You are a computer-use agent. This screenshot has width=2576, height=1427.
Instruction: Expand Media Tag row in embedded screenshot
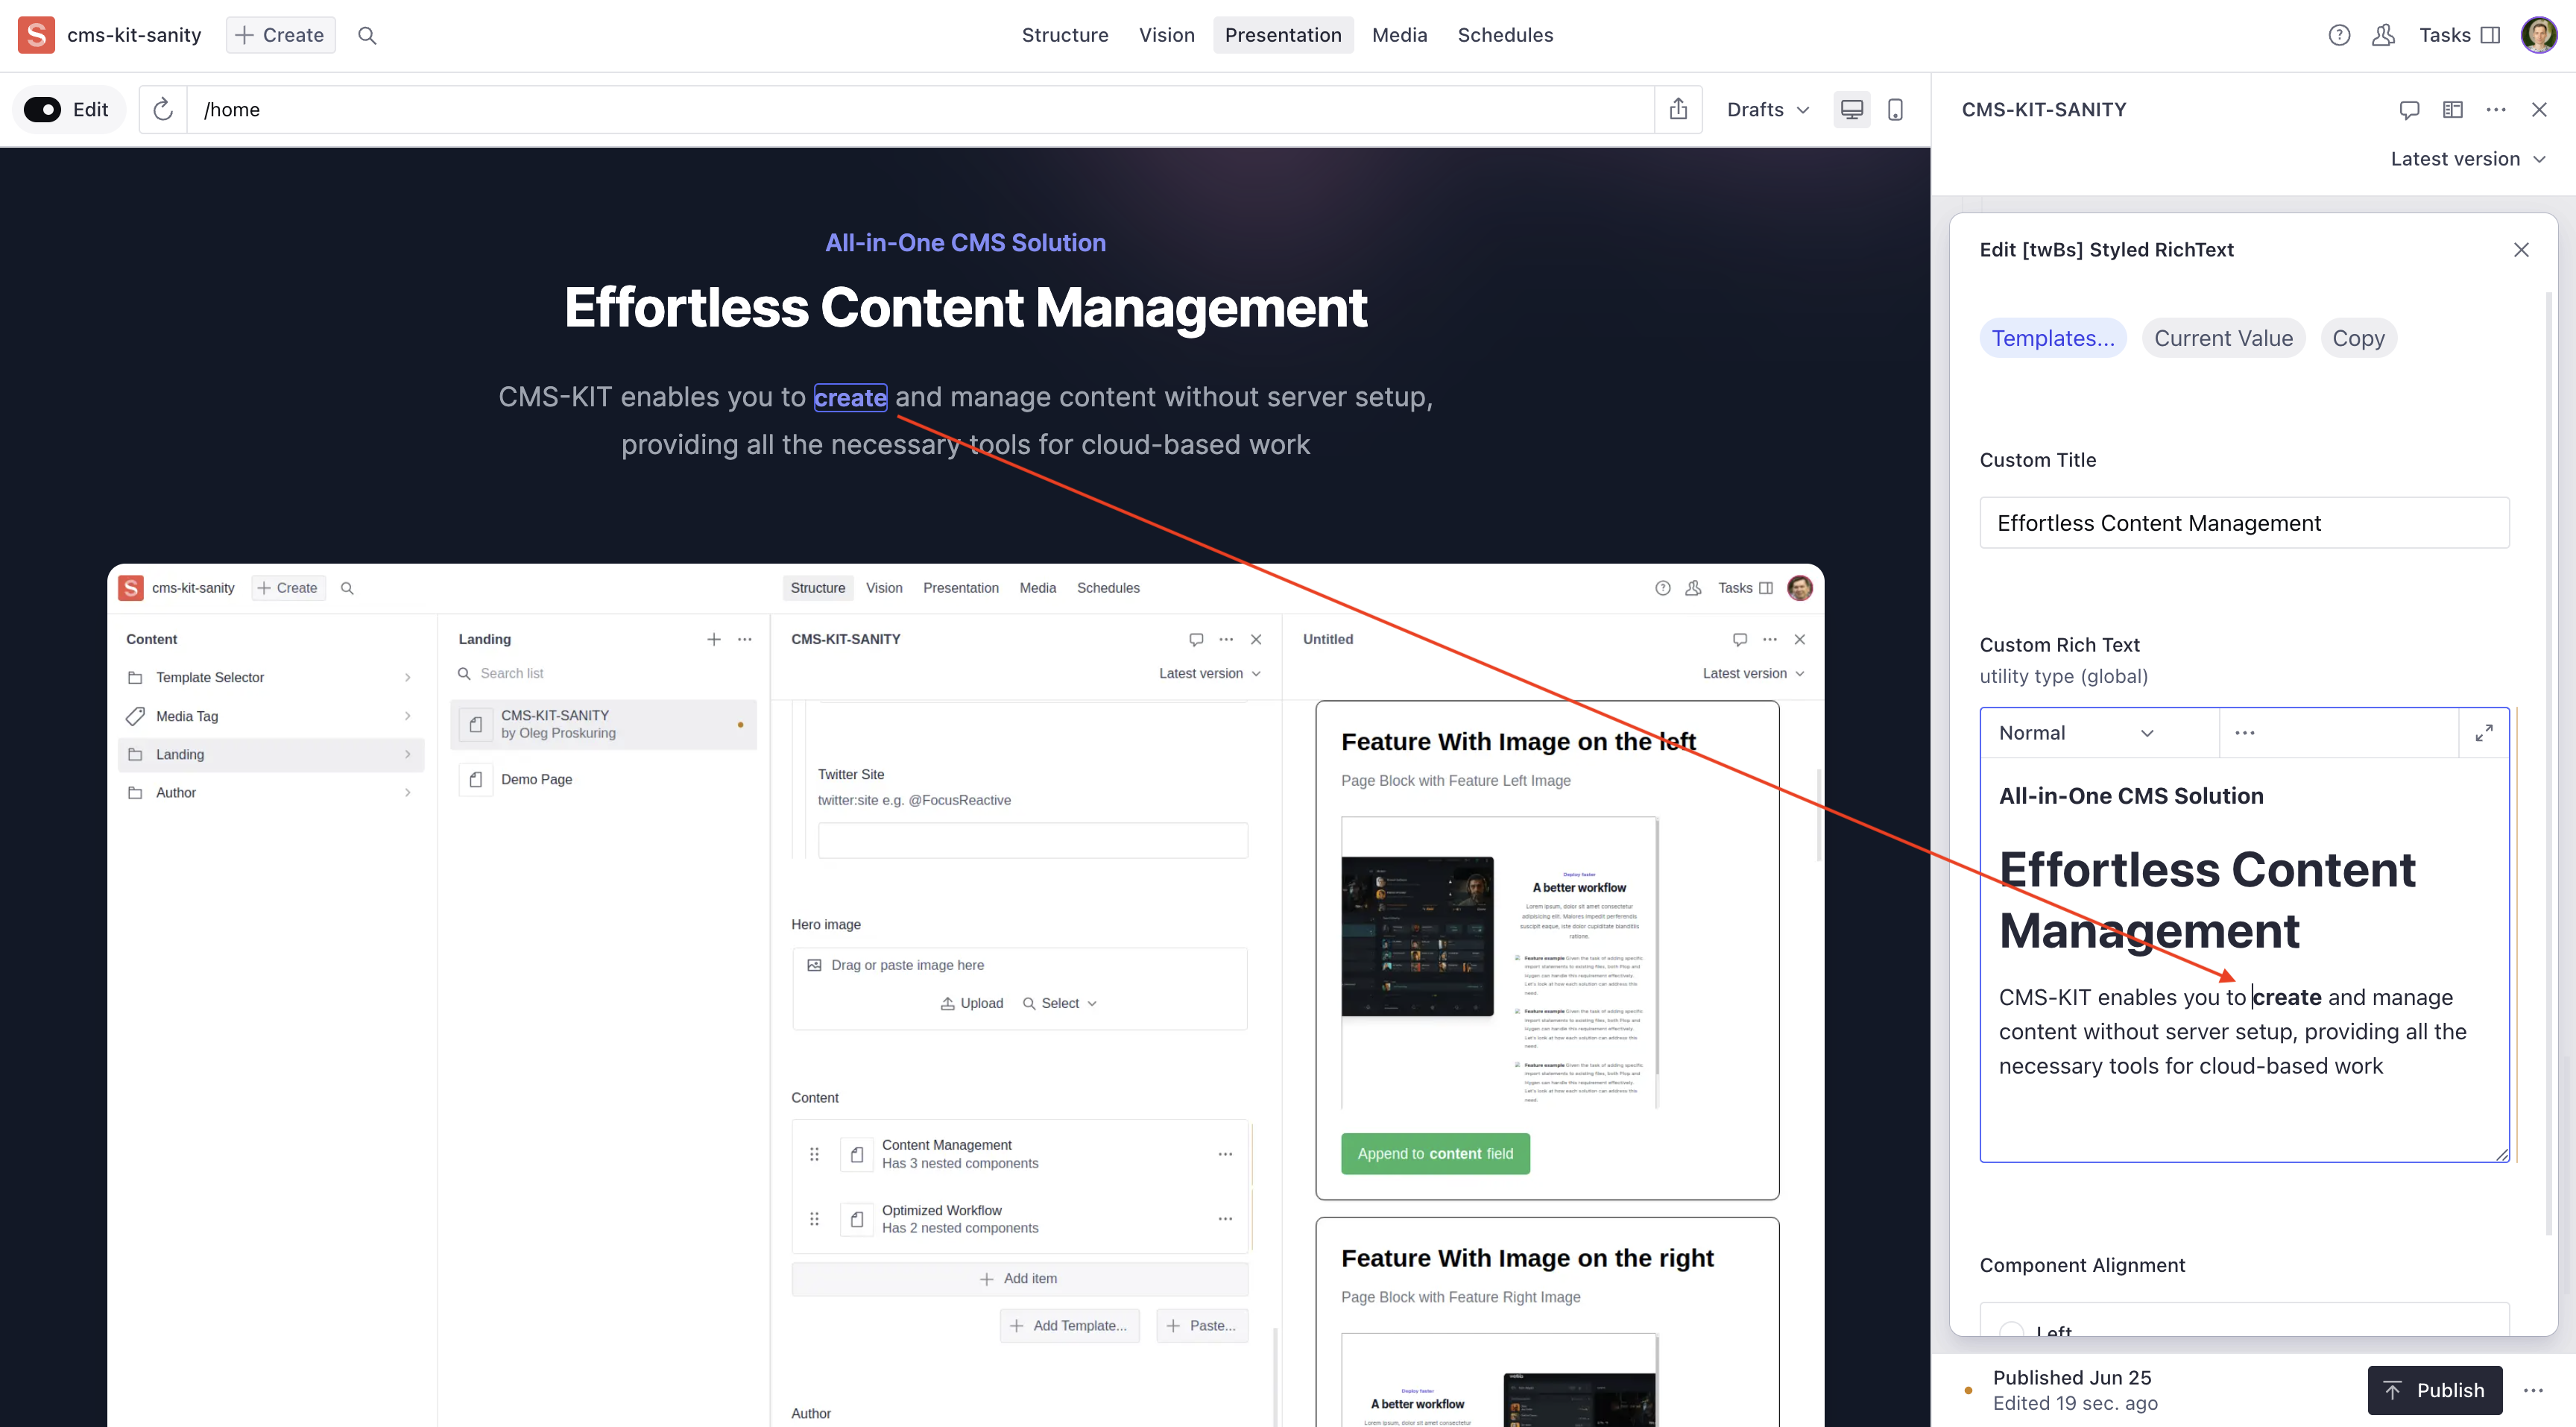click(270, 716)
